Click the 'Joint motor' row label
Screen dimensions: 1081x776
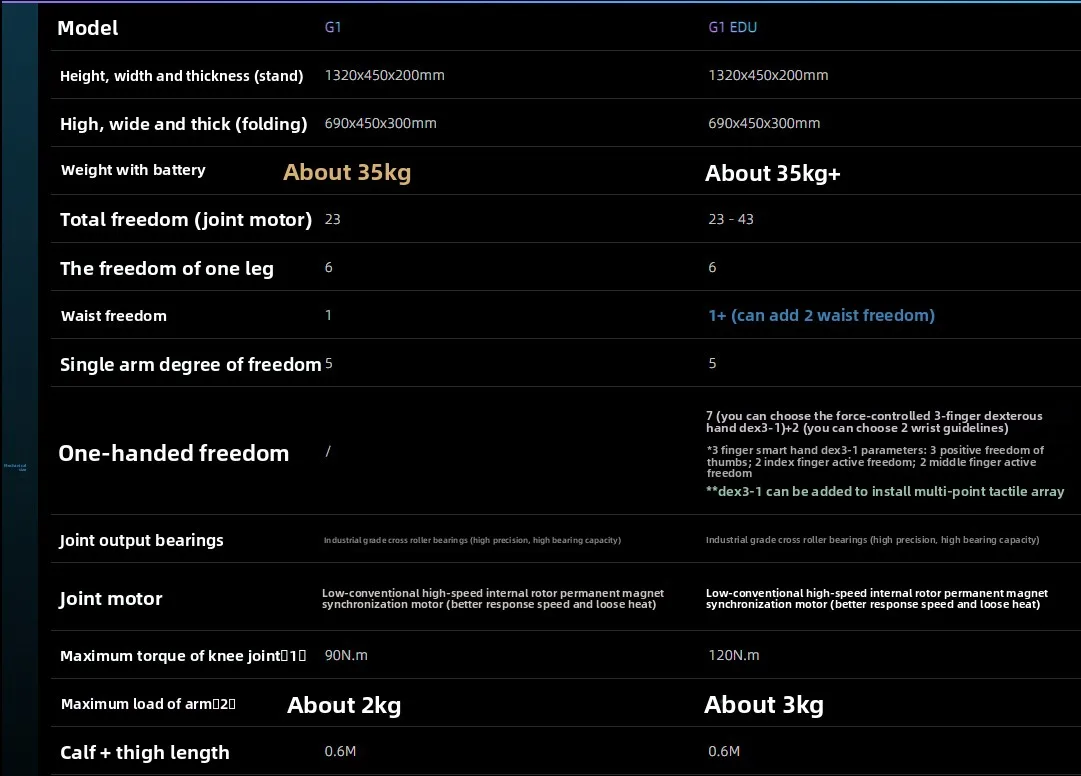[110, 599]
